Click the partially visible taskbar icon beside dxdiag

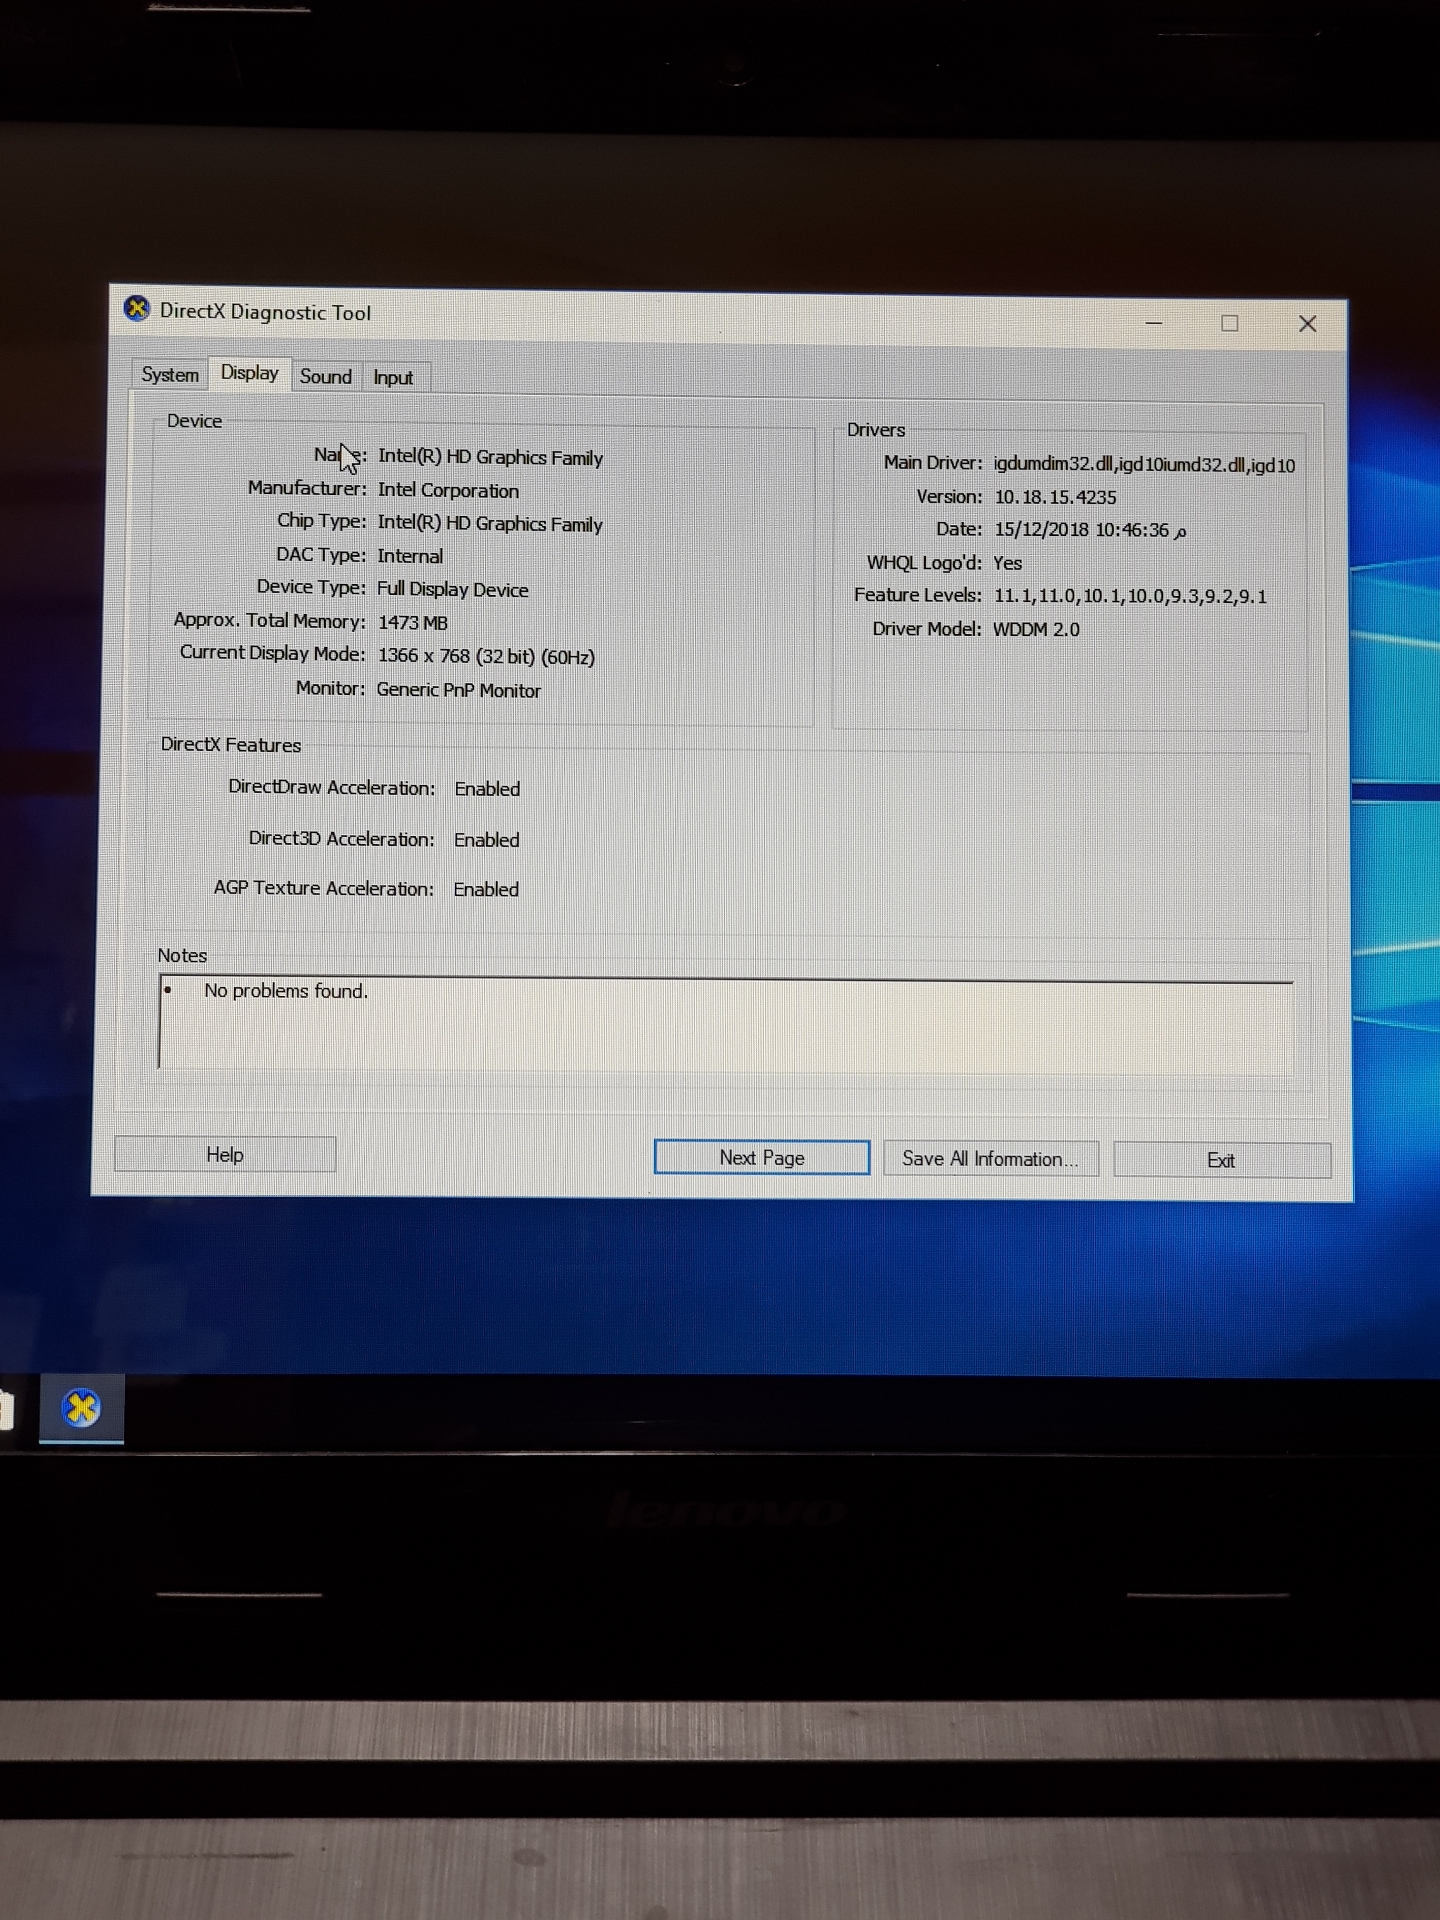click(x=6, y=1410)
